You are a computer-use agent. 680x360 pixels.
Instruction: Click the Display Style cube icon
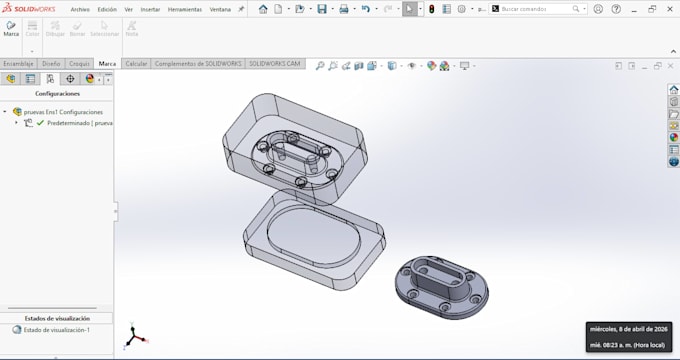coord(392,65)
